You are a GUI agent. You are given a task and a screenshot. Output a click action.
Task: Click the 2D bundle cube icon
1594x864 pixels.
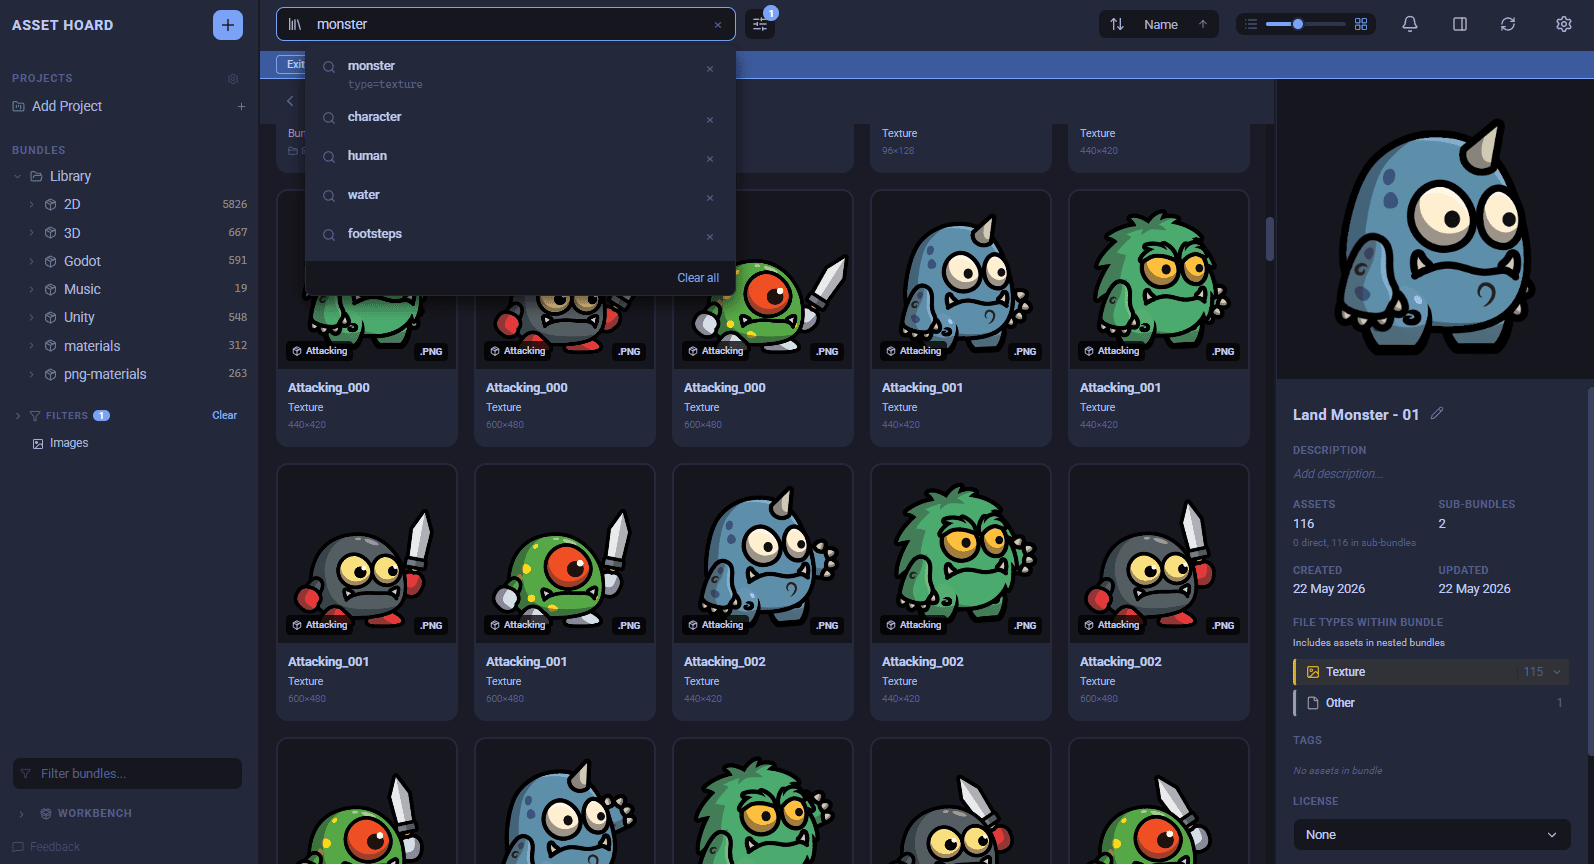coord(50,204)
